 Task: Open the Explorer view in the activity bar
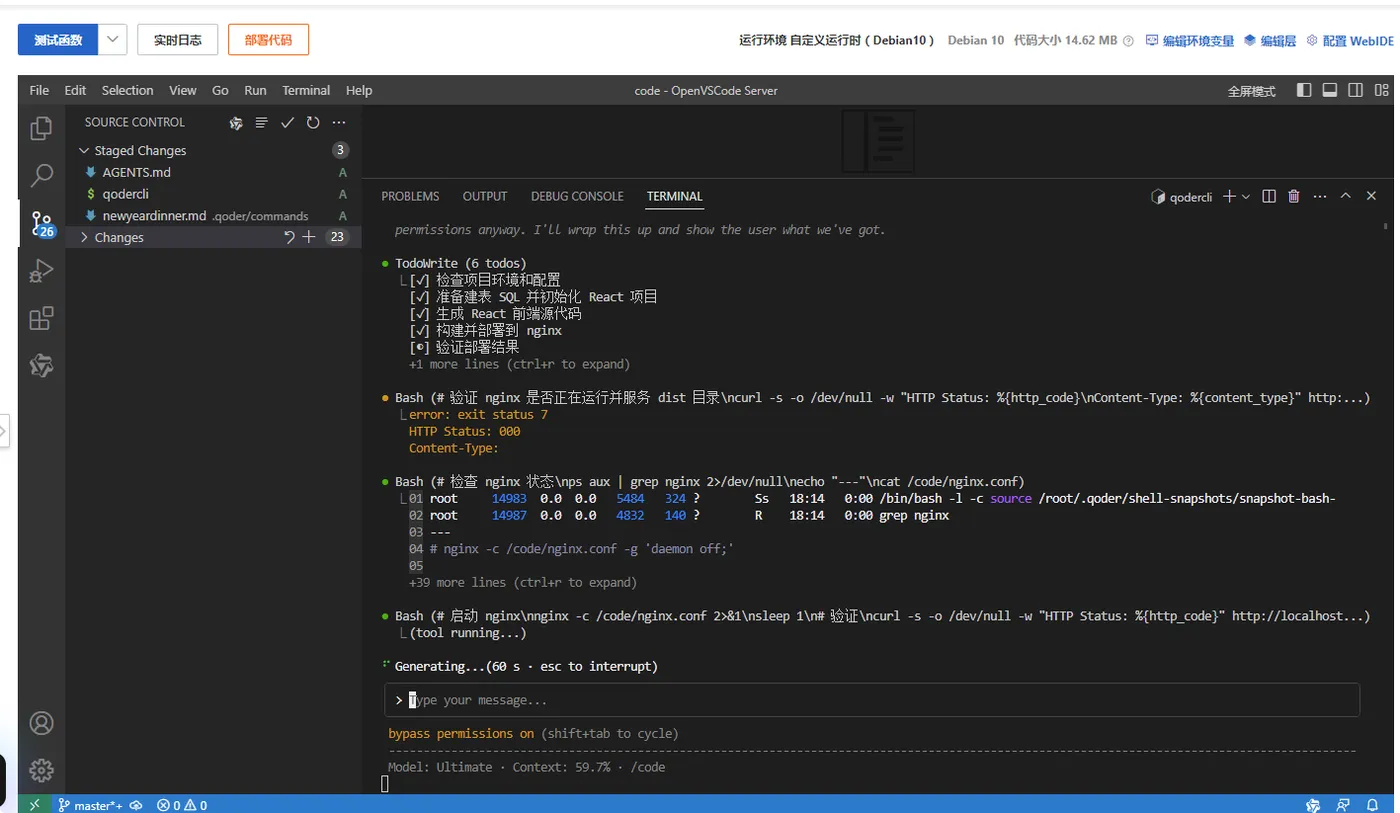pos(41,128)
